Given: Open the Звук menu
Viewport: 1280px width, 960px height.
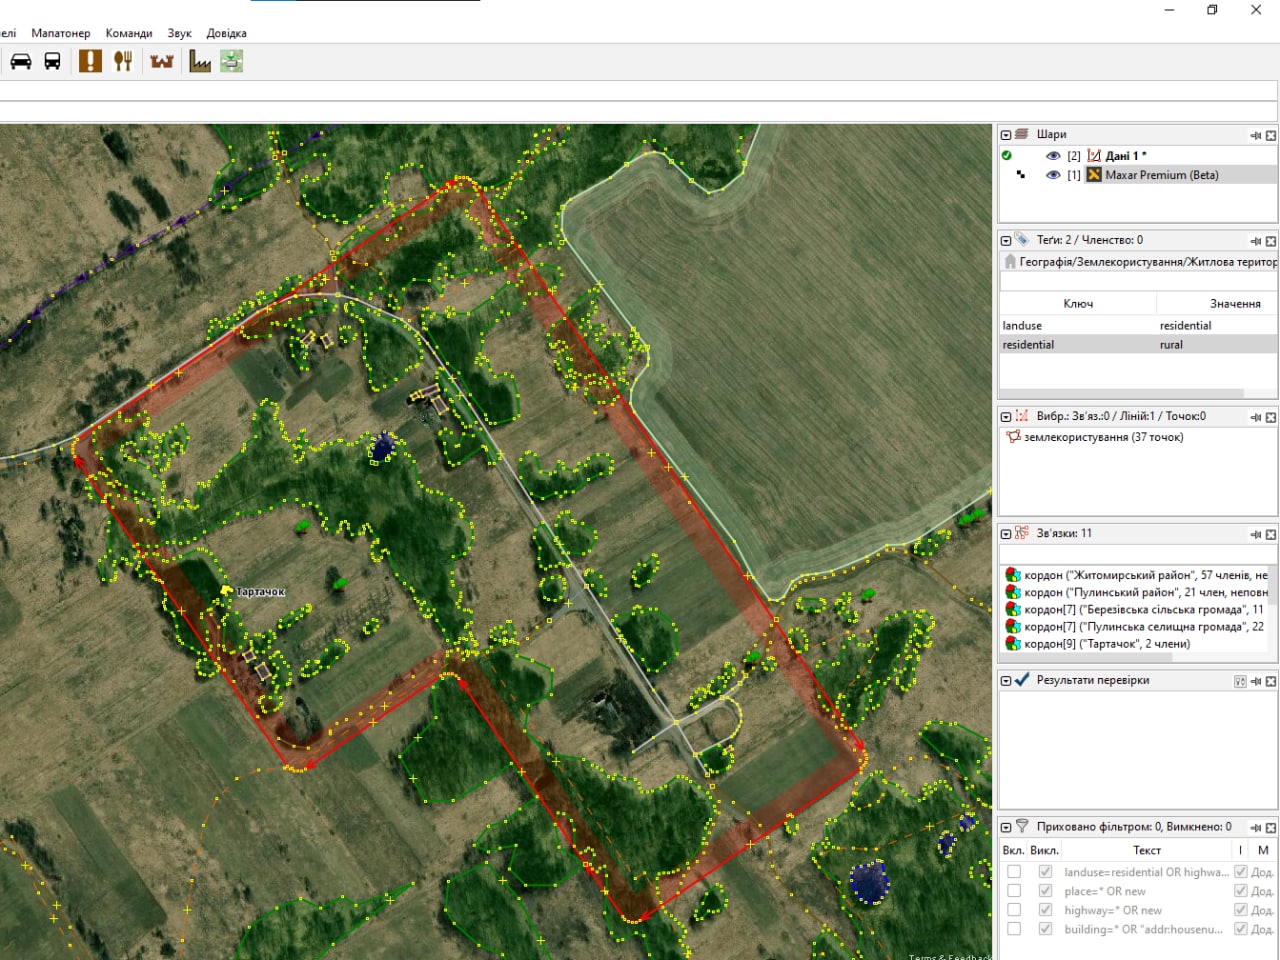Looking at the screenshot, I should point(180,33).
